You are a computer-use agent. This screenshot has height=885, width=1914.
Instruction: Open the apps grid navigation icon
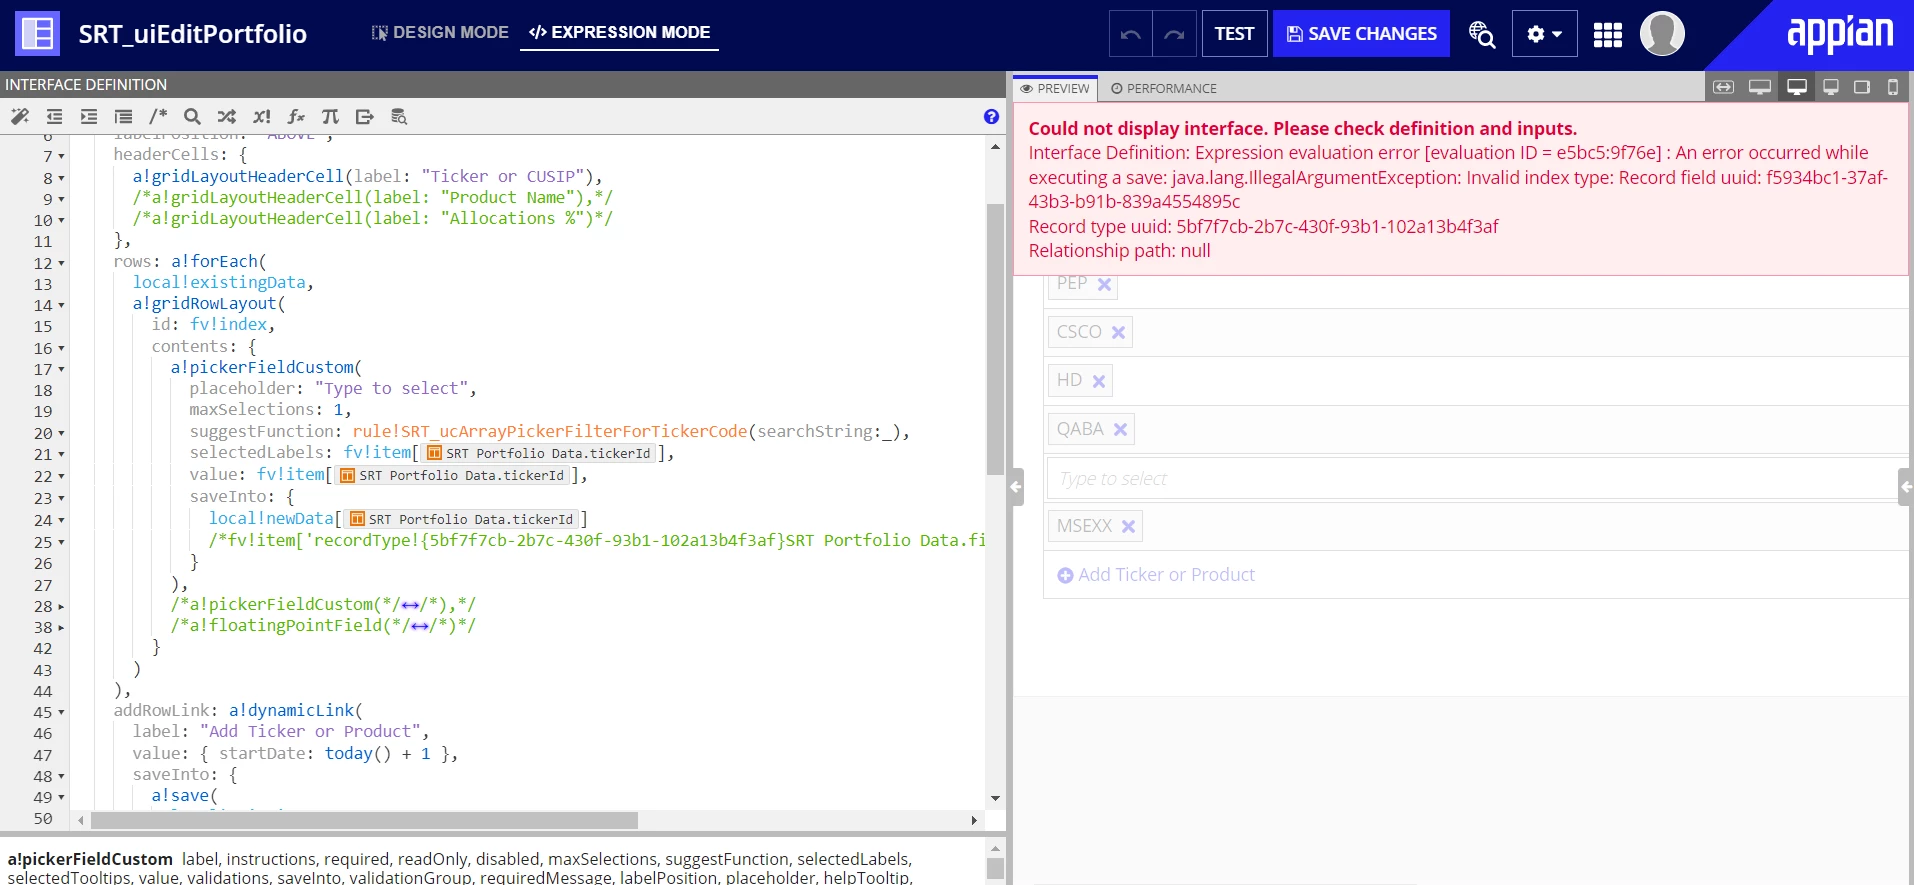1608,35
